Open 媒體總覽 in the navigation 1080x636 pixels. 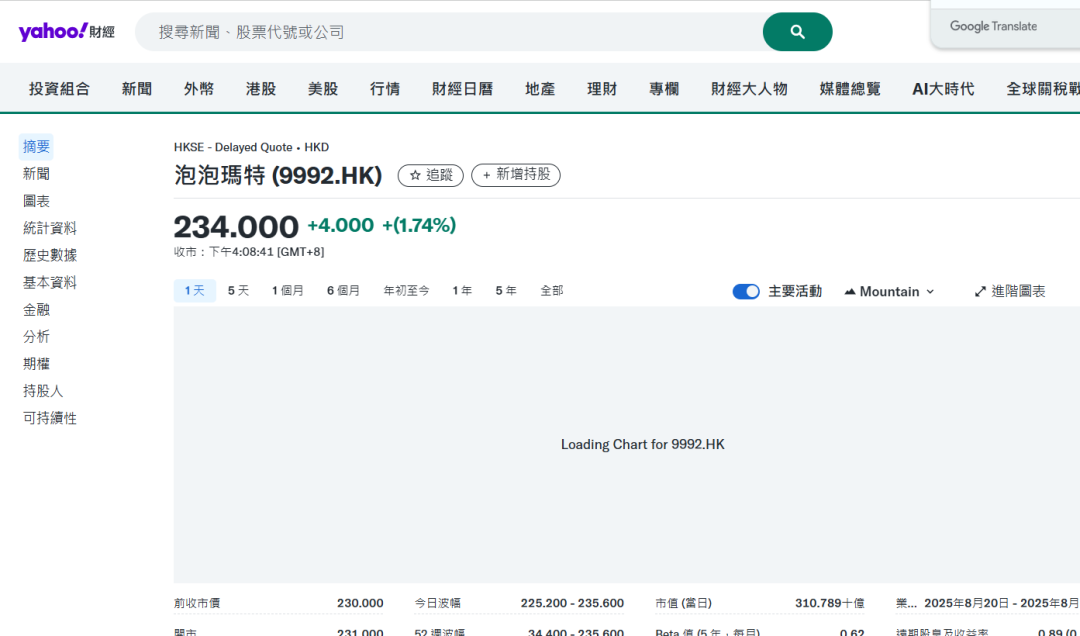point(850,89)
